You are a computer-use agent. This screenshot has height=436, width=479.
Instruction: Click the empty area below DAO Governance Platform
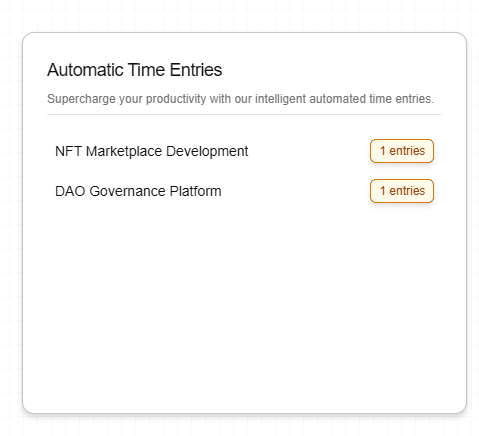[x=244, y=300]
